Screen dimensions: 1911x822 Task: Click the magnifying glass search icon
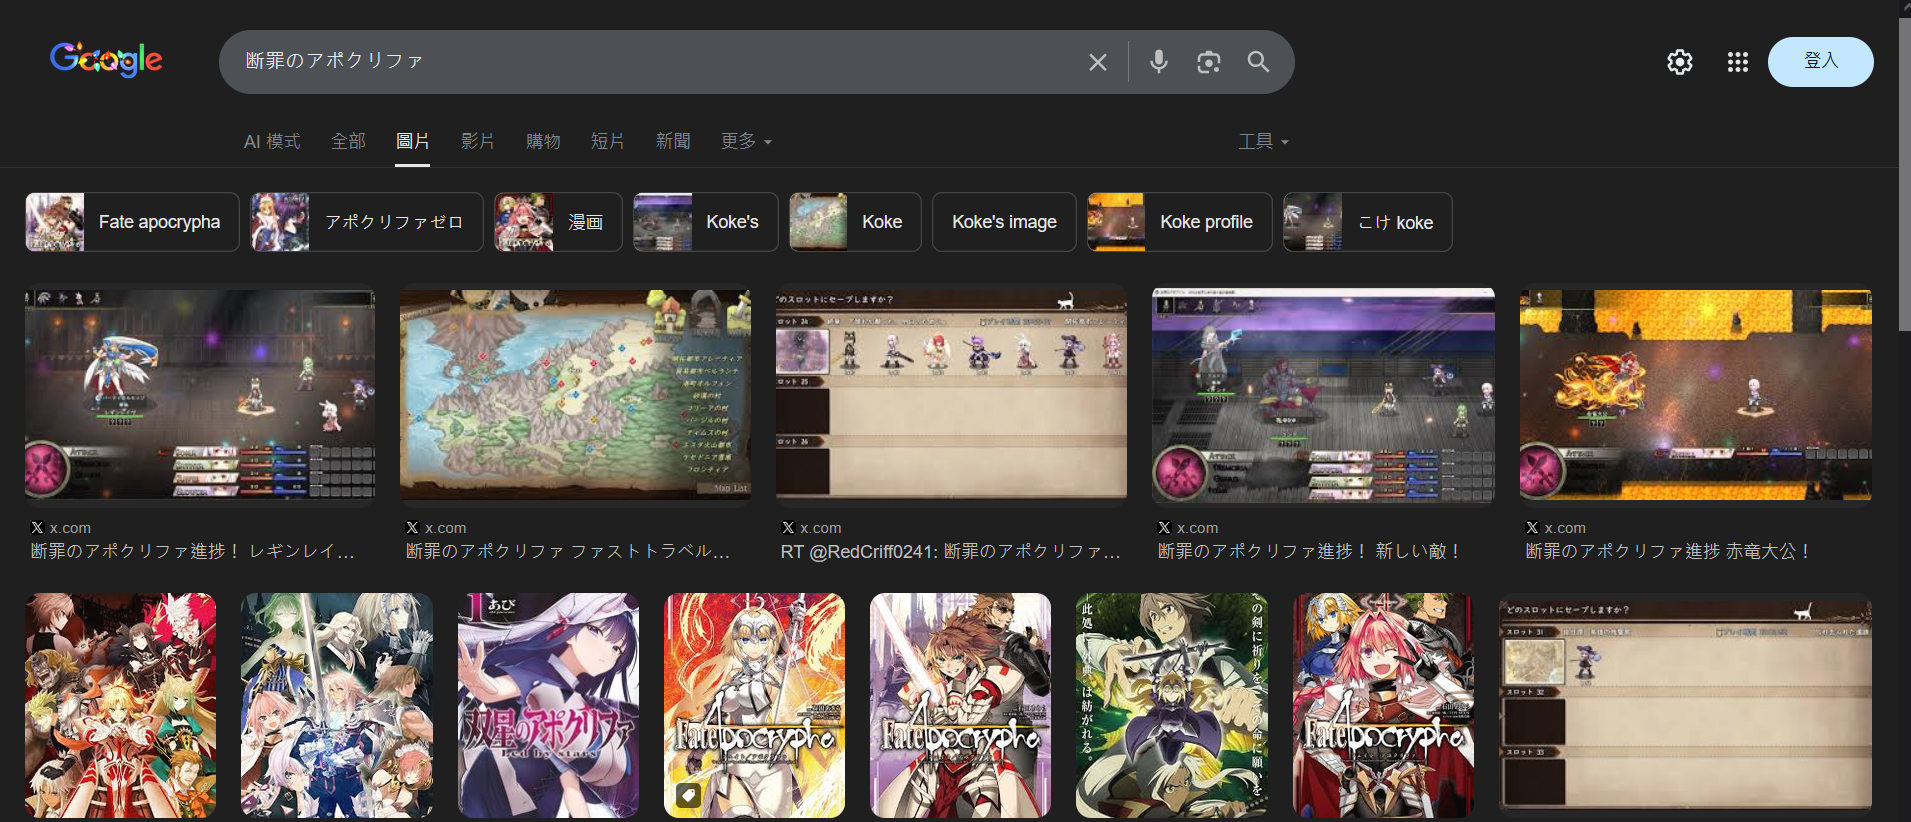pyautogui.click(x=1258, y=62)
